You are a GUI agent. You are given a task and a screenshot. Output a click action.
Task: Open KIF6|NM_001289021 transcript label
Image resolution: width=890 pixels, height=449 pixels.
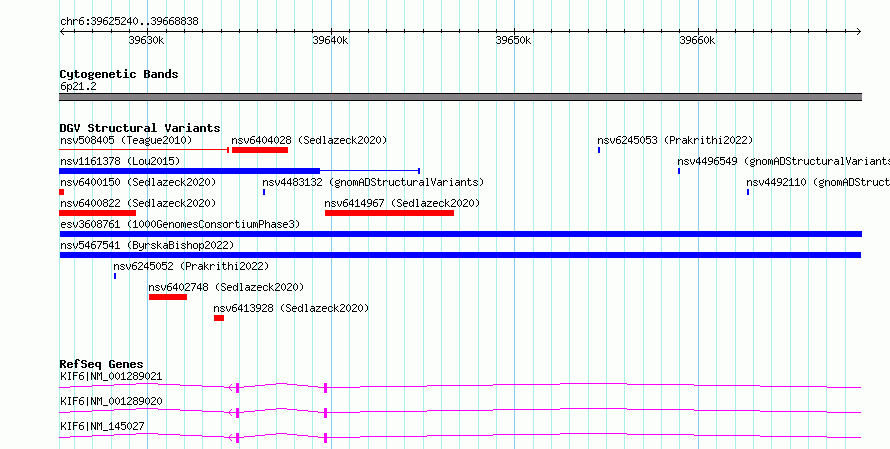click(111, 376)
